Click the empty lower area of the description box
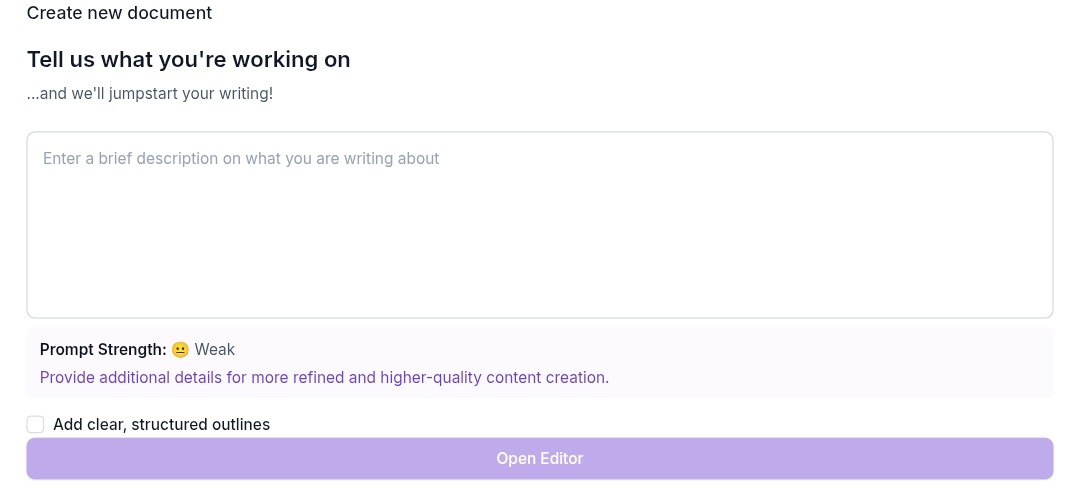 point(540,262)
